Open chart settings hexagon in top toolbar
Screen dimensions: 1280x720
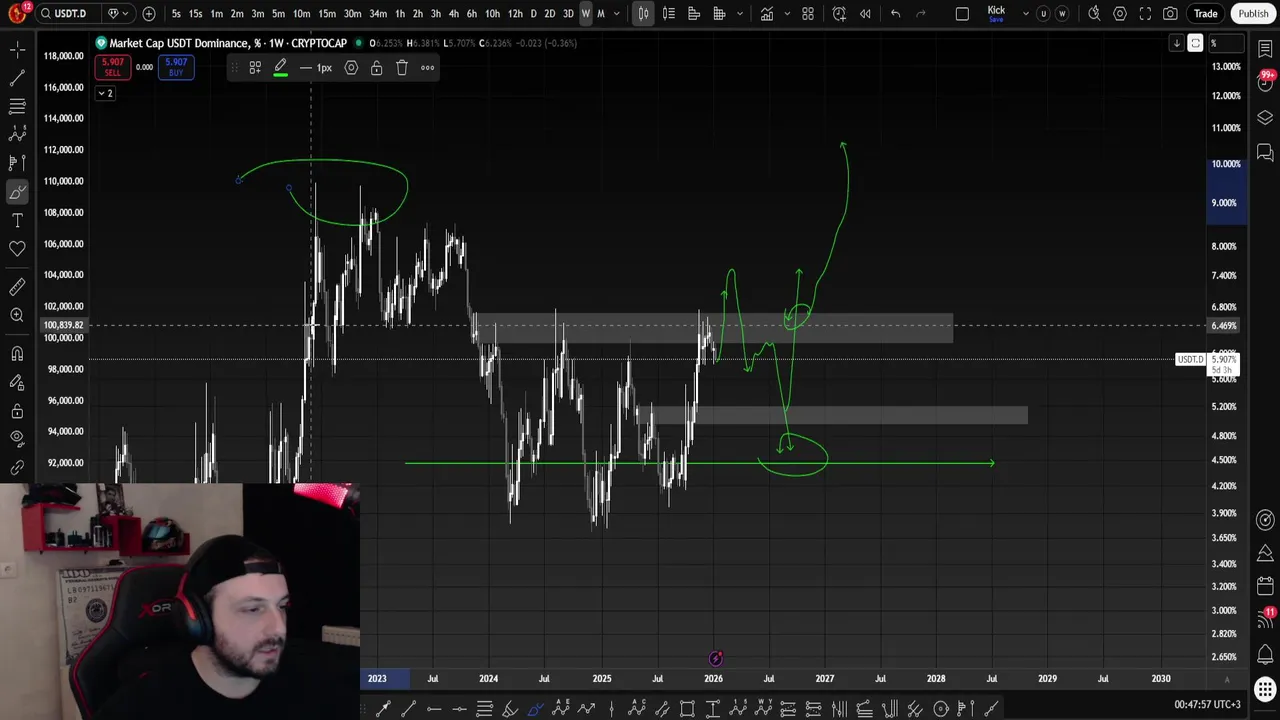tap(1120, 14)
